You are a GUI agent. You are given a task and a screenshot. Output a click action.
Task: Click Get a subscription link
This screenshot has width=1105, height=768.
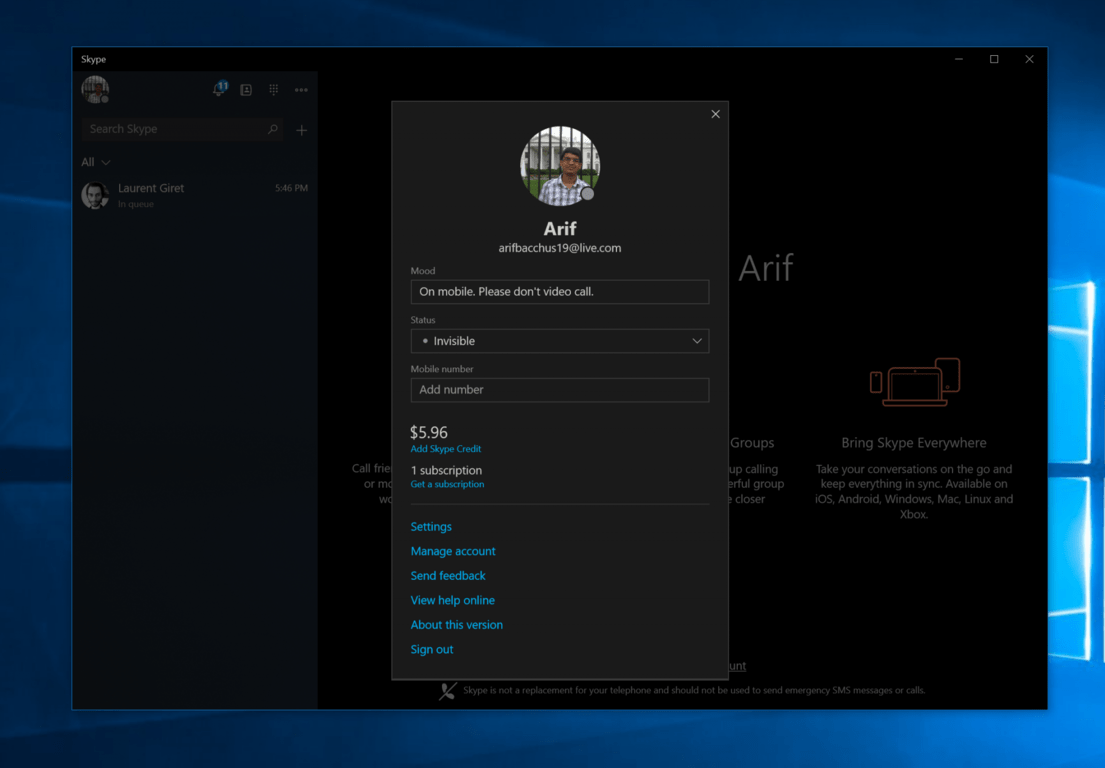click(447, 484)
